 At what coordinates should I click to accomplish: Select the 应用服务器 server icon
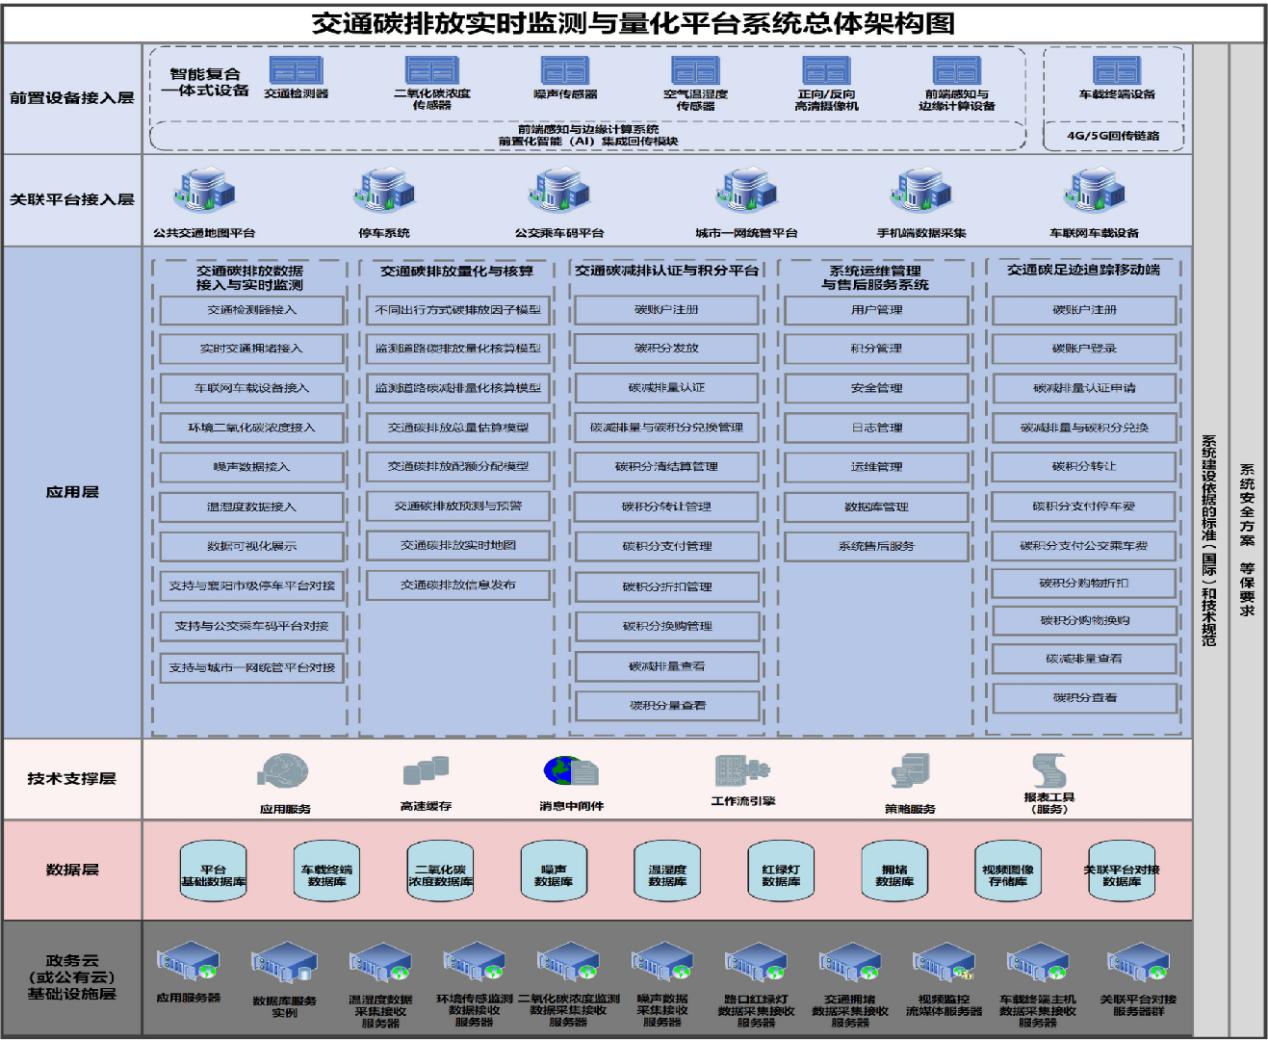[x=188, y=964]
